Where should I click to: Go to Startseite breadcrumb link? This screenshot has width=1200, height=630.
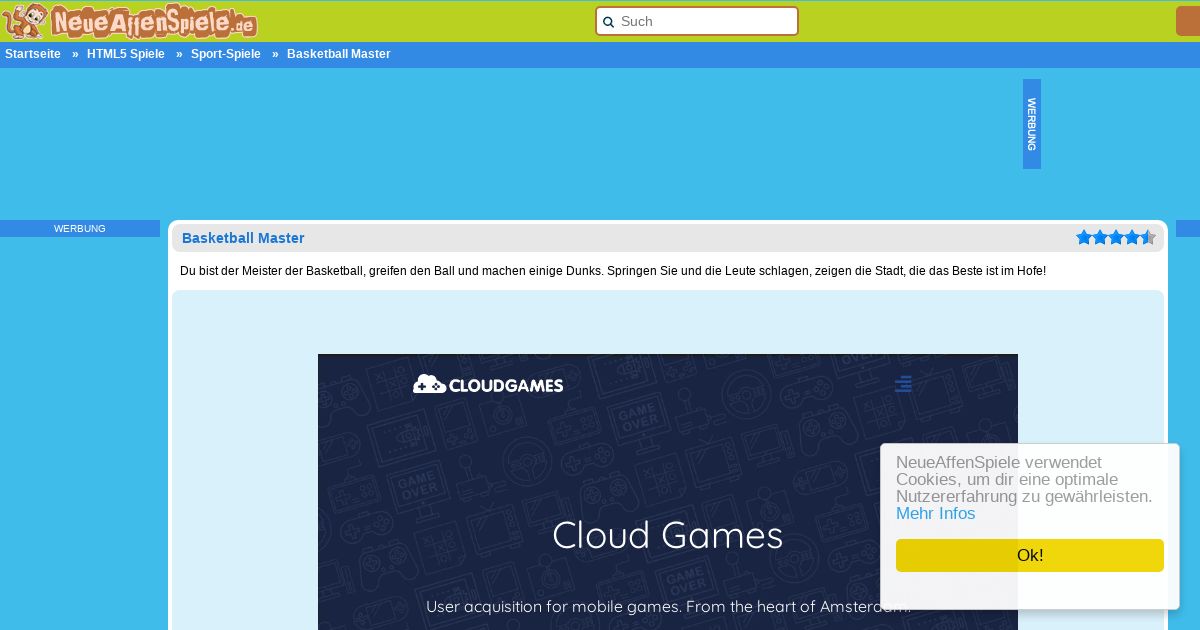pos(33,54)
